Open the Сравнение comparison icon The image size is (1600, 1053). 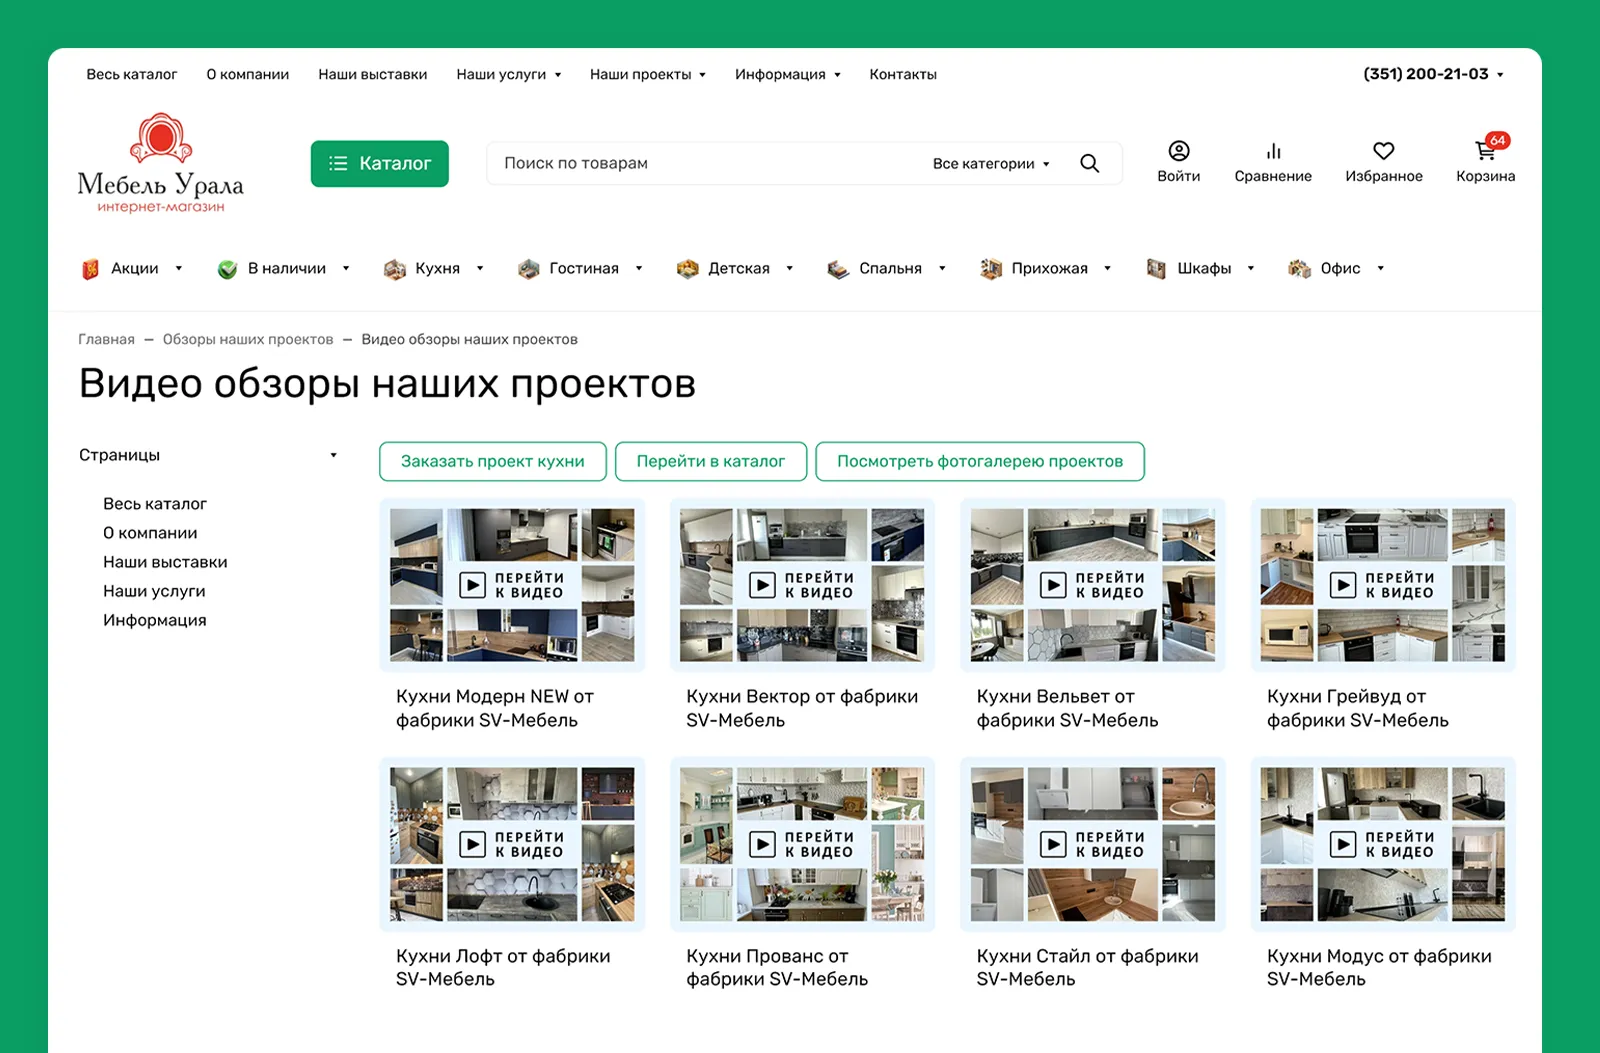click(x=1273, y=151)
